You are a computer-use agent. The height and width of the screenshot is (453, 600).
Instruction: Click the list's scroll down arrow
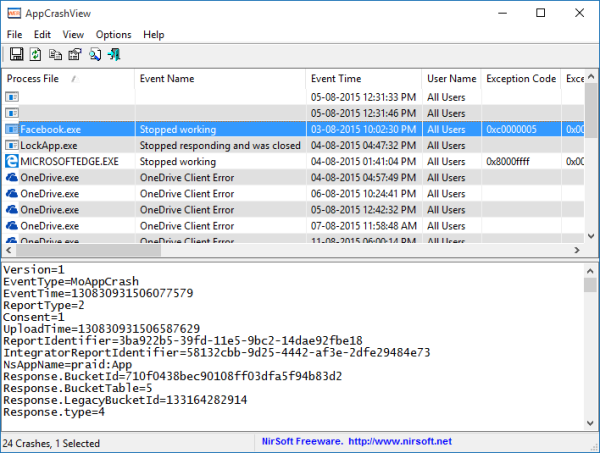591,236
